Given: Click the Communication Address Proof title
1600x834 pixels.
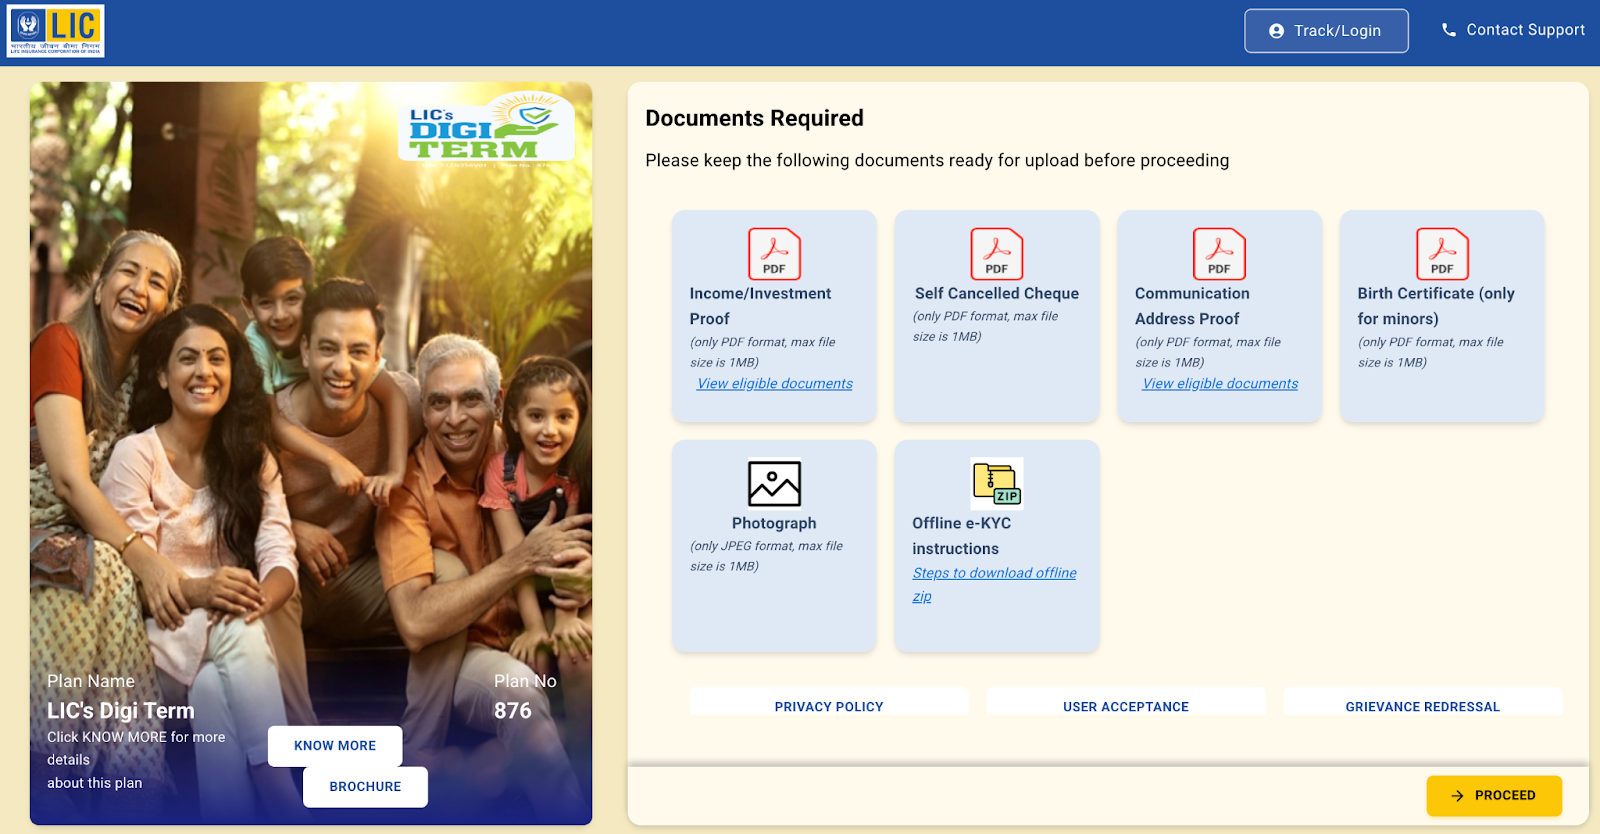Looking at the screenshot, I should click(1192, 306).
